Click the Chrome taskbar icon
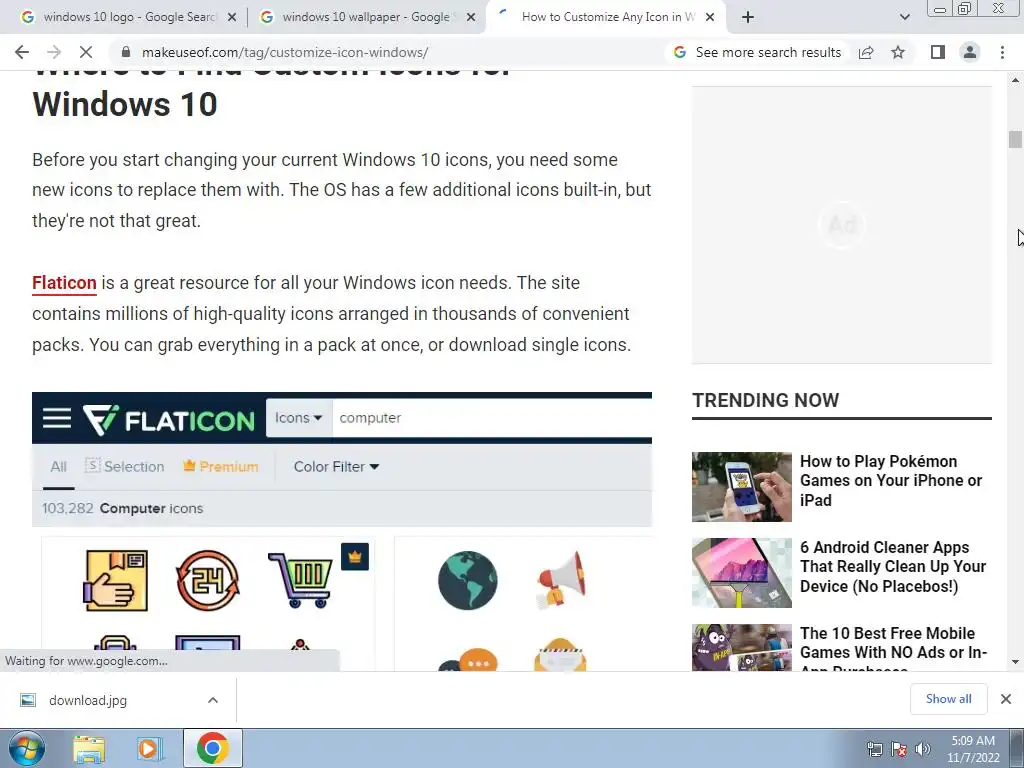The height and width of the screenshot is (768, 1024). coord(212,748)
